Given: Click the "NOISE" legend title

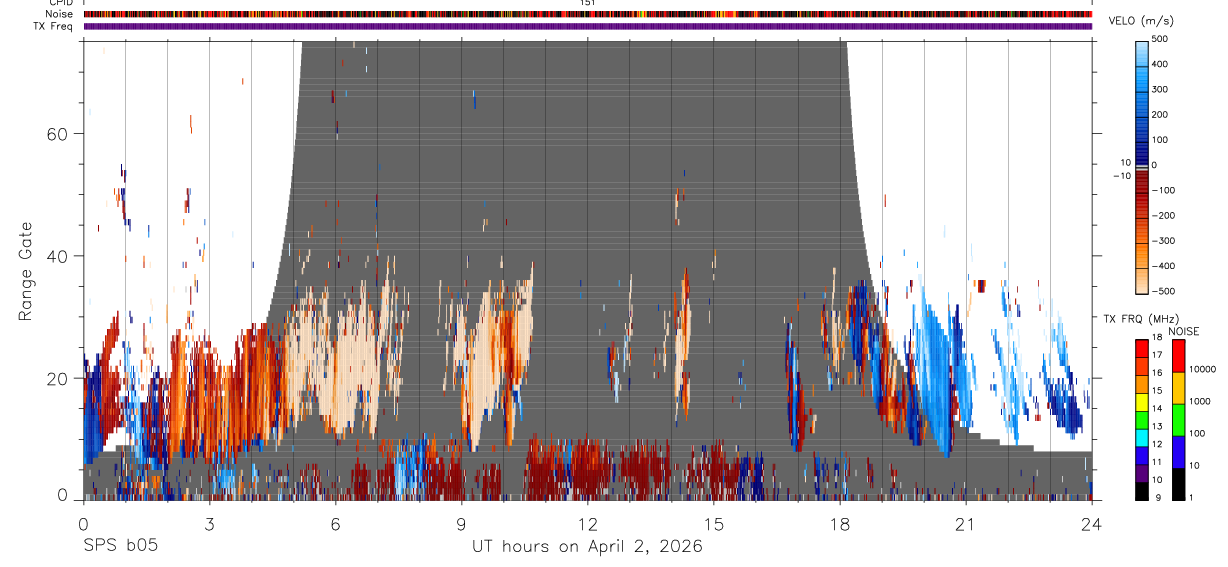Looking at the screenshot, I should [1184, 331].
